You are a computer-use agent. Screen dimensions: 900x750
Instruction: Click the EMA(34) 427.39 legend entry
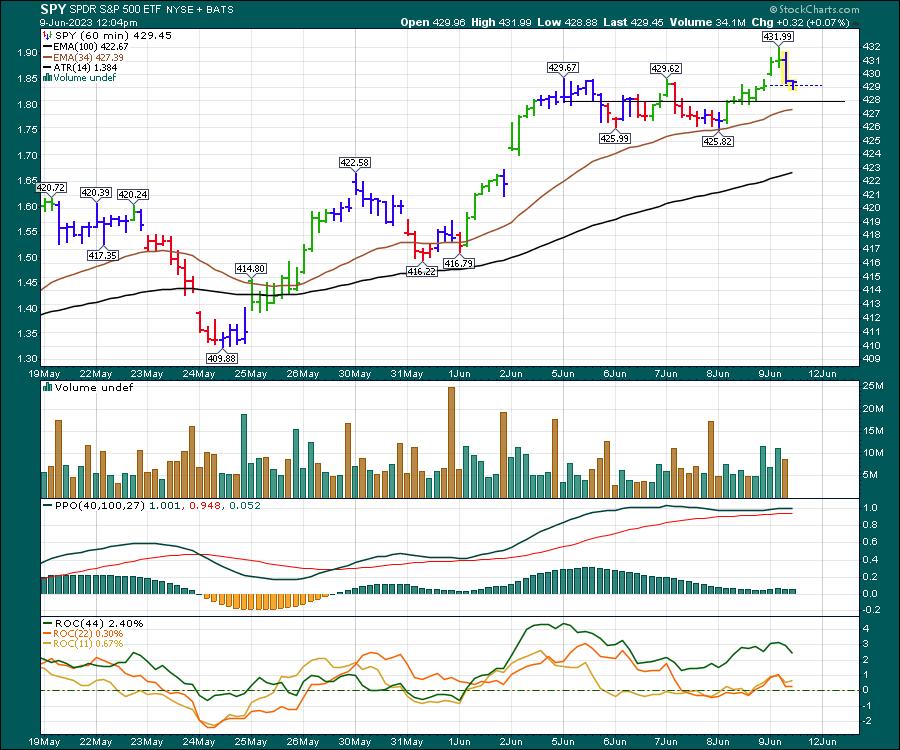(x=84, y=57)
